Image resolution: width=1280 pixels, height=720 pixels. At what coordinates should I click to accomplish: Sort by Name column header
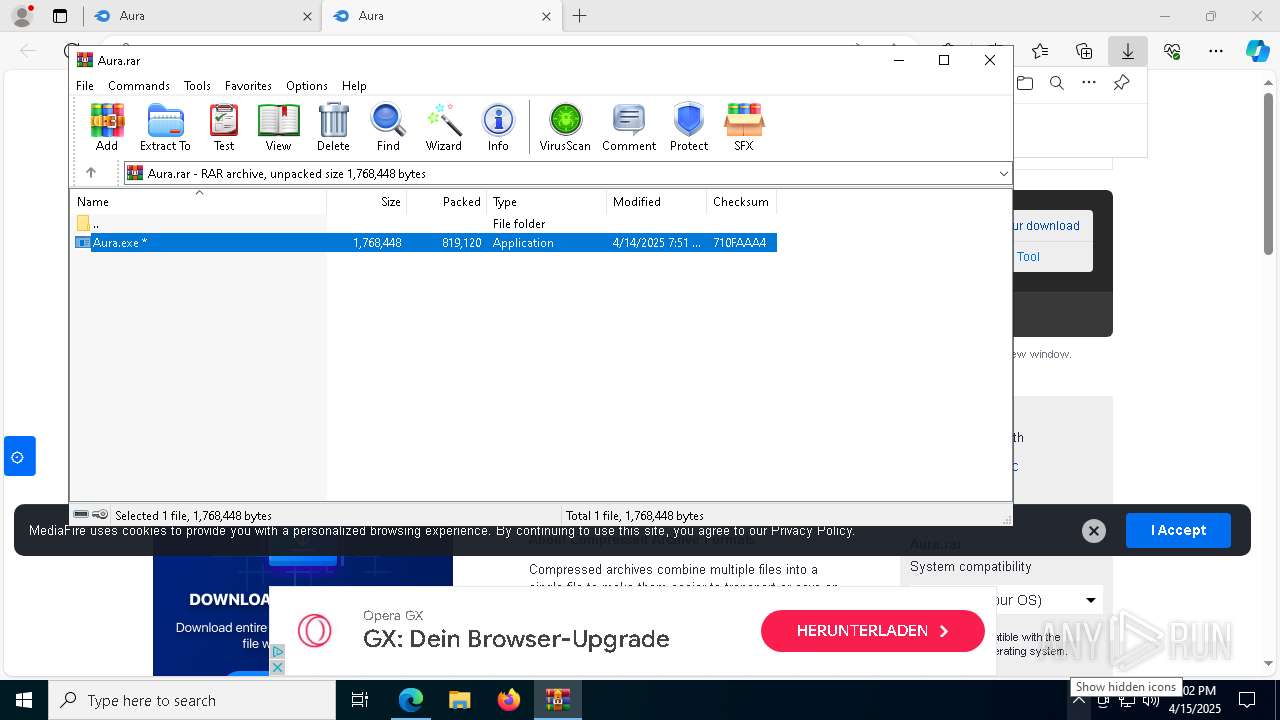tap(198, 202)
